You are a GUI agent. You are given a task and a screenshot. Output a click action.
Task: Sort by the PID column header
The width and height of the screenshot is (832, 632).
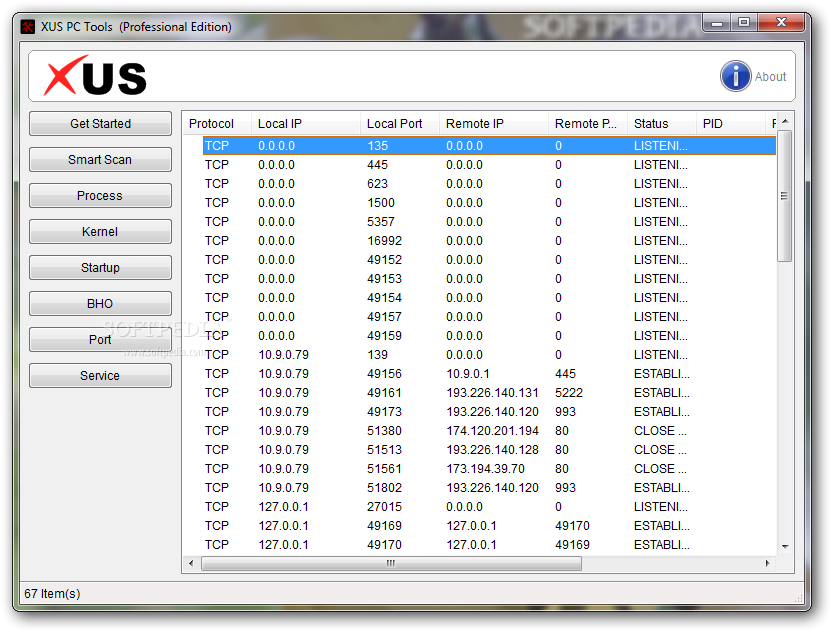coord(731,124)
